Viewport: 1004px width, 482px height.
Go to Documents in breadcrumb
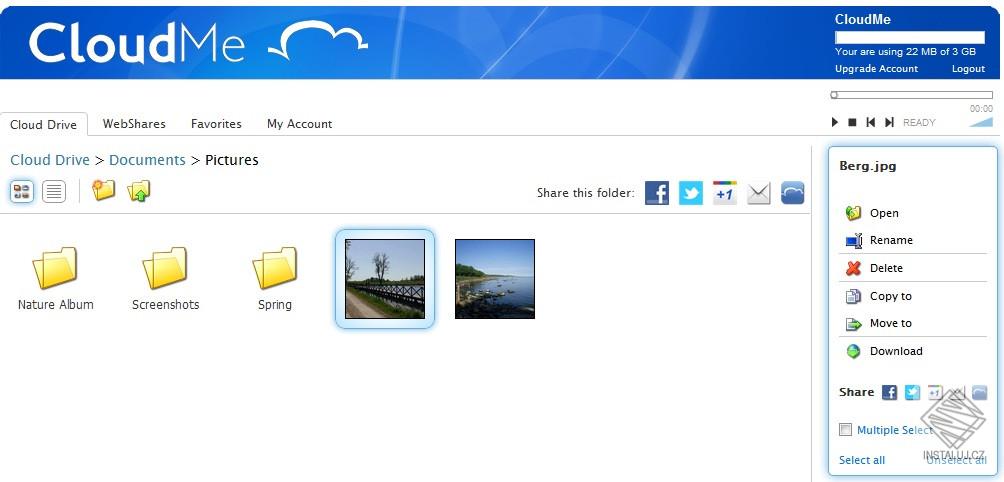point(147,160)
